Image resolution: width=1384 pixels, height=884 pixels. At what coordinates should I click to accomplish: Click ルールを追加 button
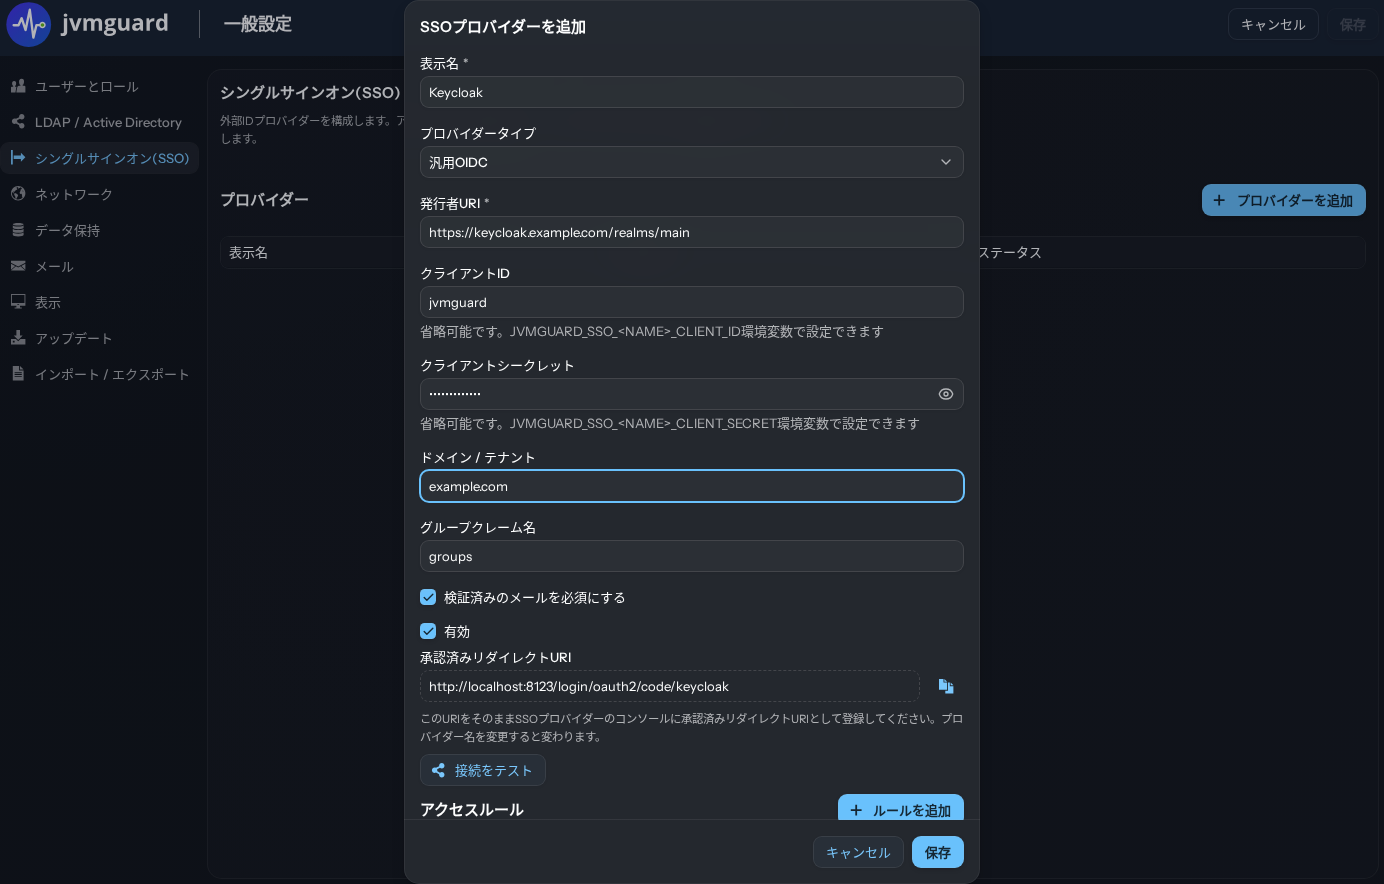pyautogui.click(x=901, y=808)
